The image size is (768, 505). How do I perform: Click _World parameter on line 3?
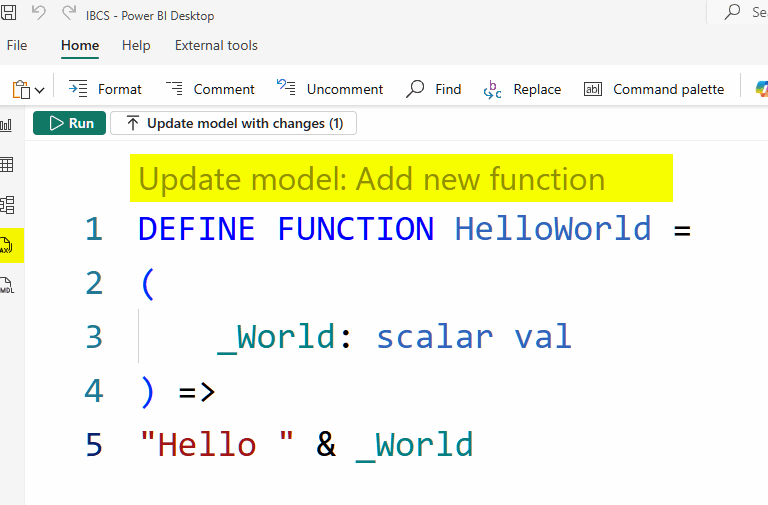[276, 338]
